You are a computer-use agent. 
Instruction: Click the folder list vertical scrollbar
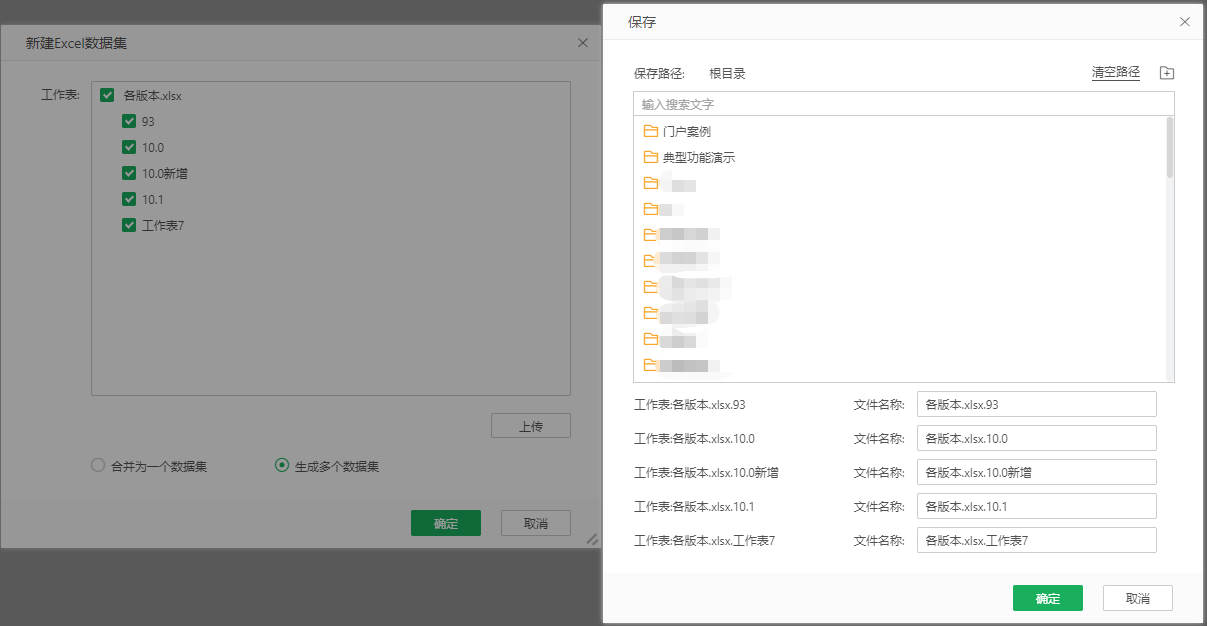[1170, 148]
